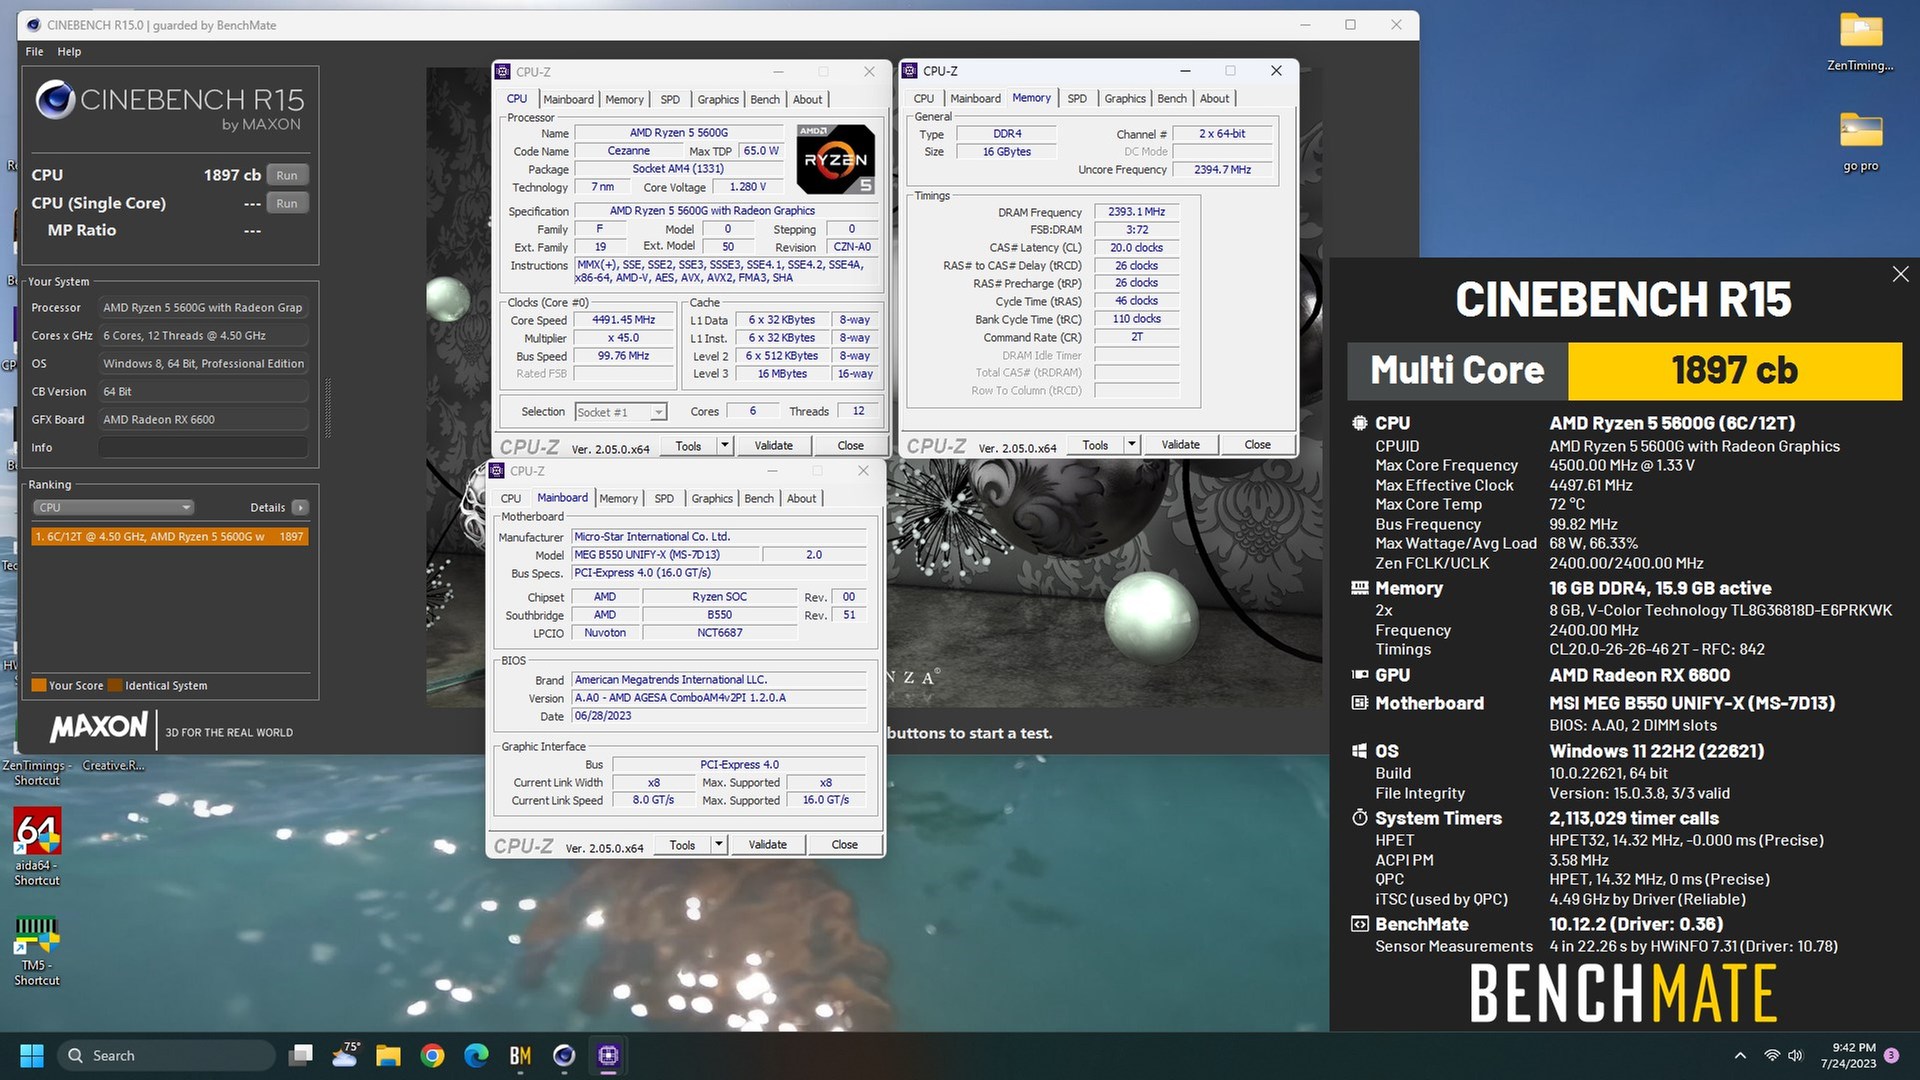1920x1080 pixels.
Task: Launch Google Chrome from taskbar
Action: 432,1055
